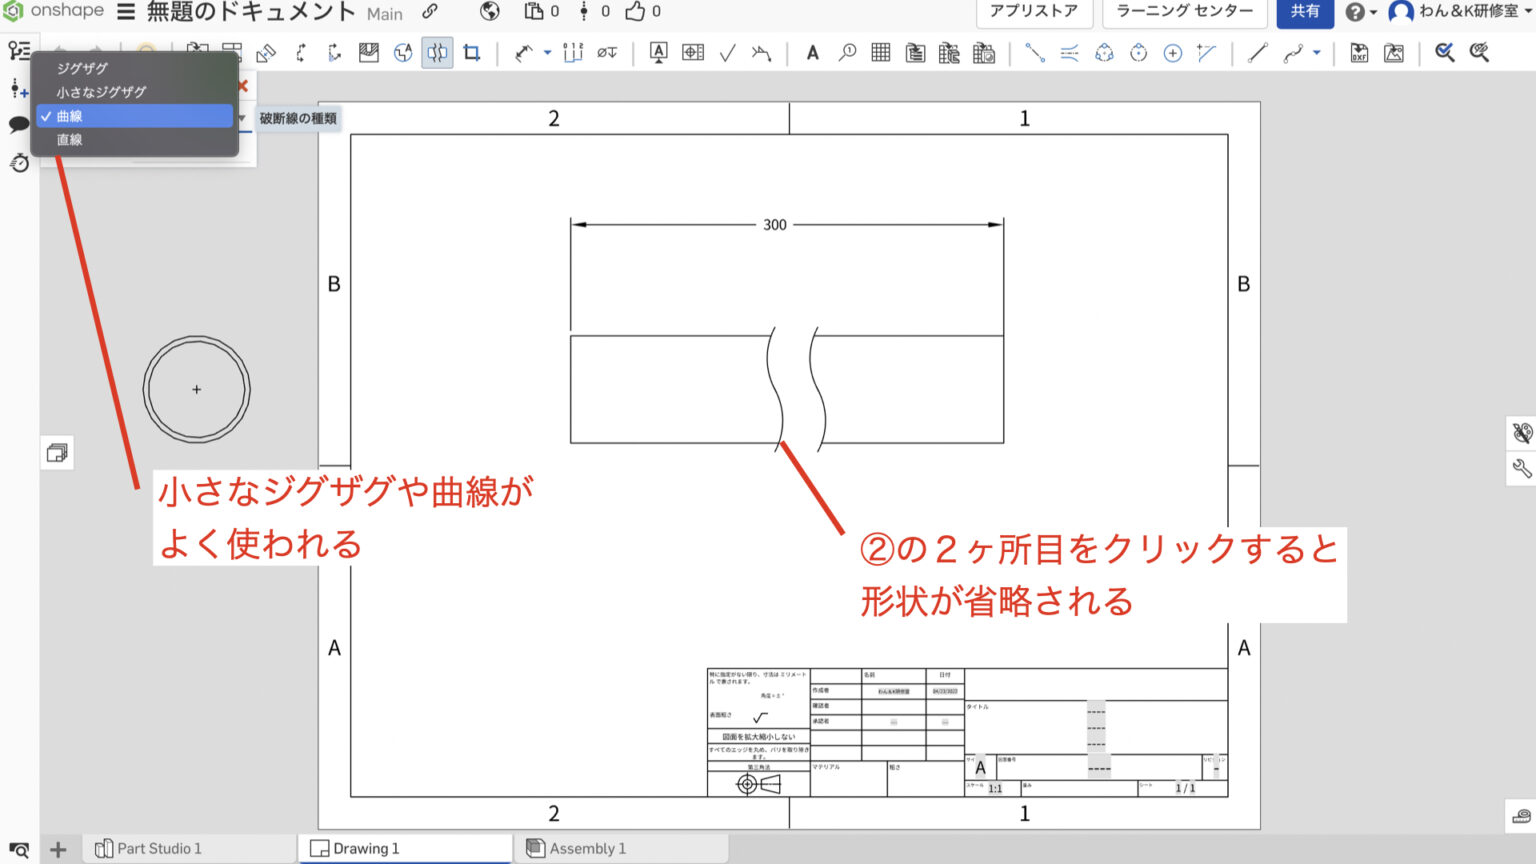Open the help question mark menu

pos(1360,12)
